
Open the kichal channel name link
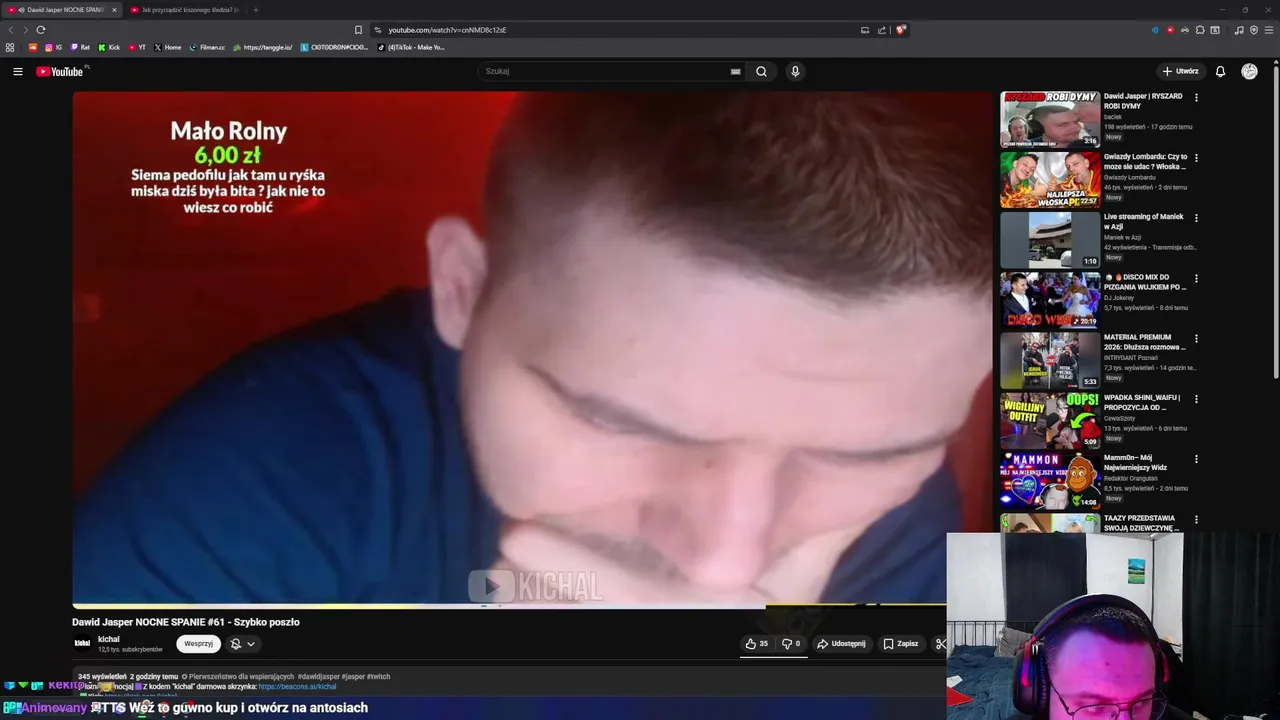click(x=108, y=639)
